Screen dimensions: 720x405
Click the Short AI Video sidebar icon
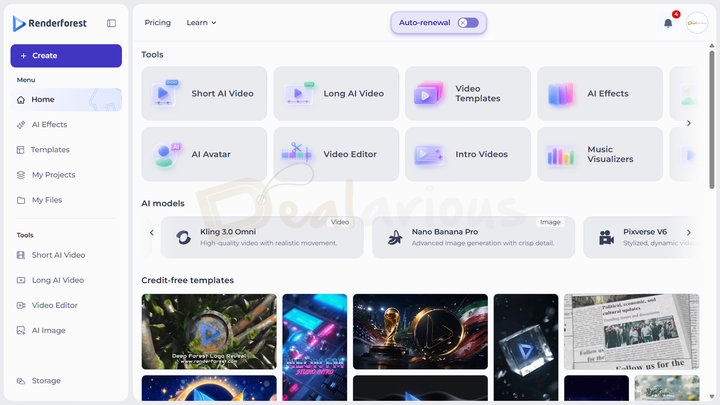point(21,255)
